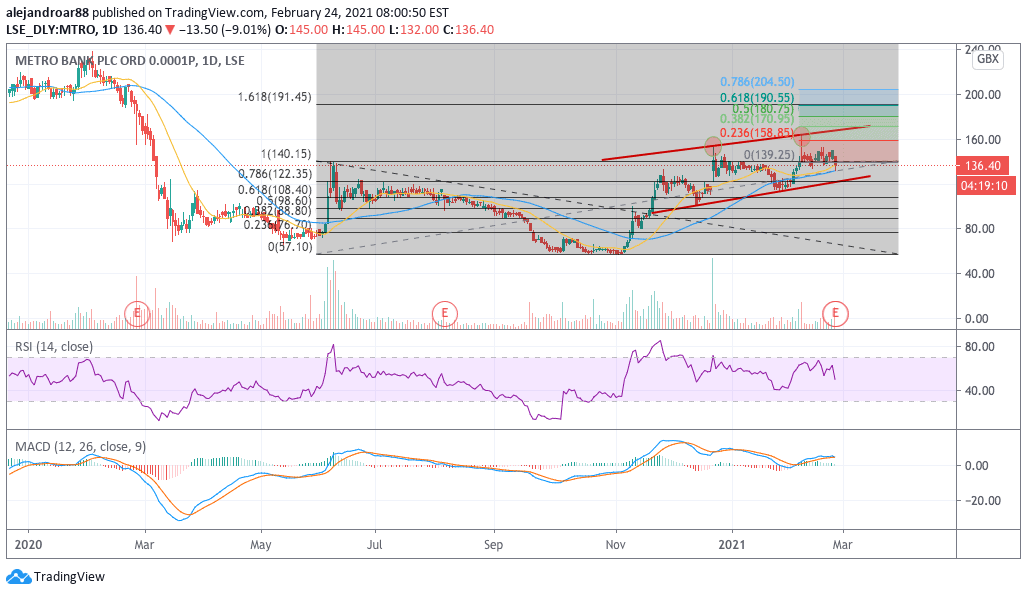The width and height of the screenshot is (1027, 595).
Task: Click the 1(140.15) Fibonacci level label
Action: (x=286, y=154)
